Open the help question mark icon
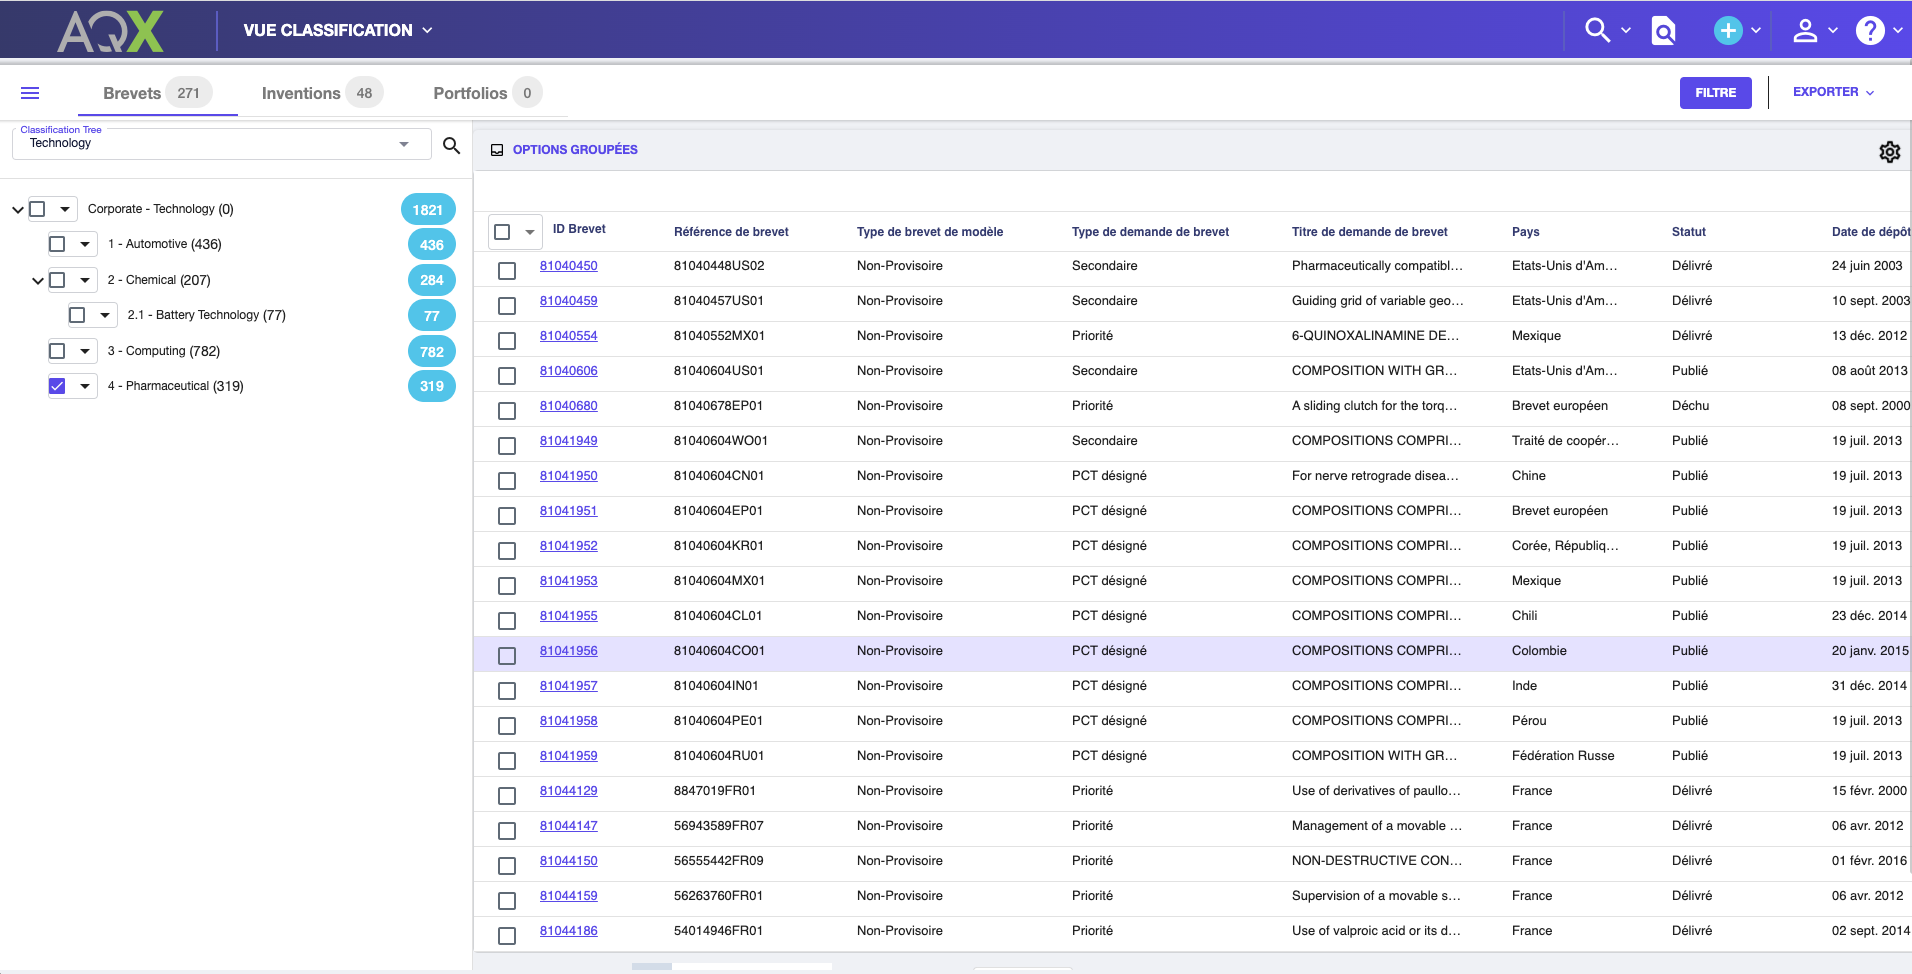This screenshot has height=974, width=1912. click(1870, 31)
